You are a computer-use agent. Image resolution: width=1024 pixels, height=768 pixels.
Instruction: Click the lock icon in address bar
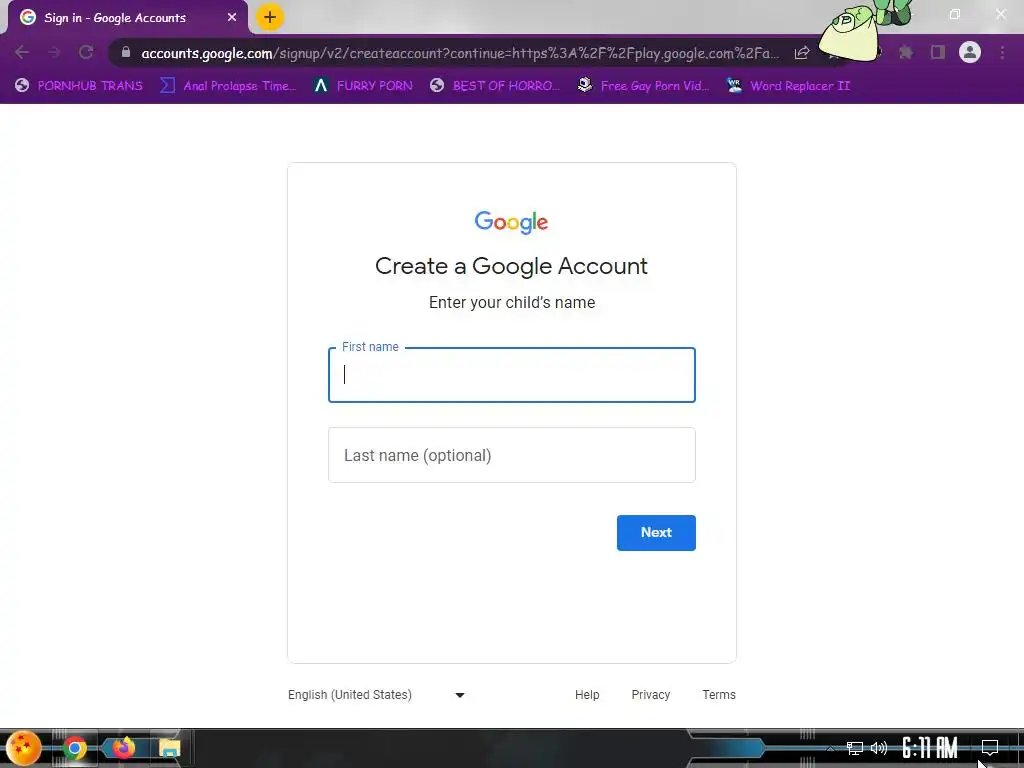point(126,52)
